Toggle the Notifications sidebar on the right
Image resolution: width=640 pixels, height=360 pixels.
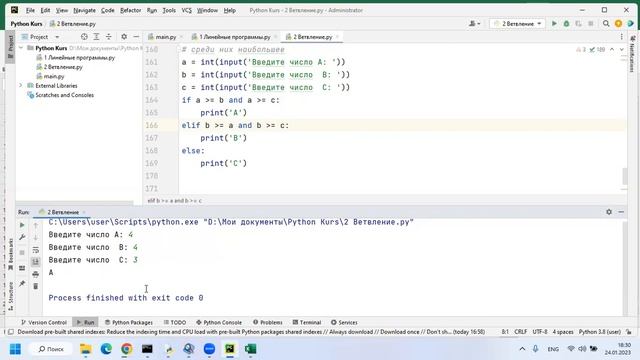point(633,53)
